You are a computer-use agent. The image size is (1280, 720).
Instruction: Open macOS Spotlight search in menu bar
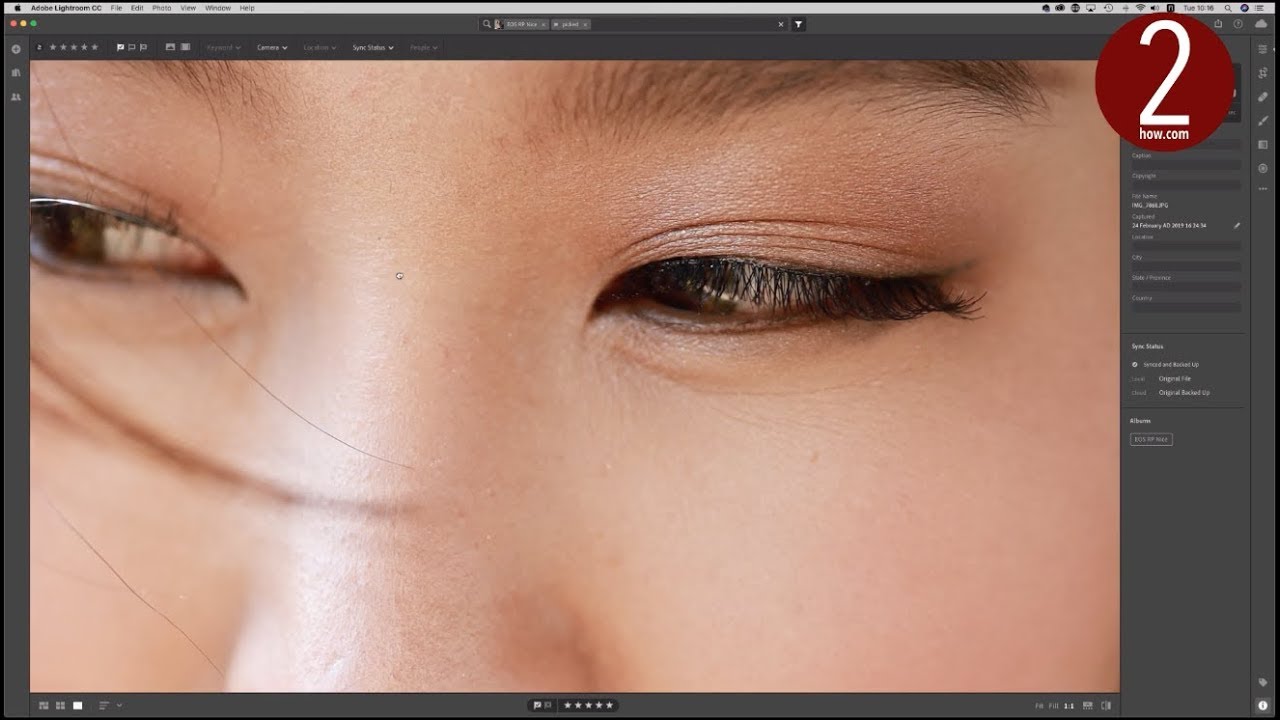pos(1228,8)
